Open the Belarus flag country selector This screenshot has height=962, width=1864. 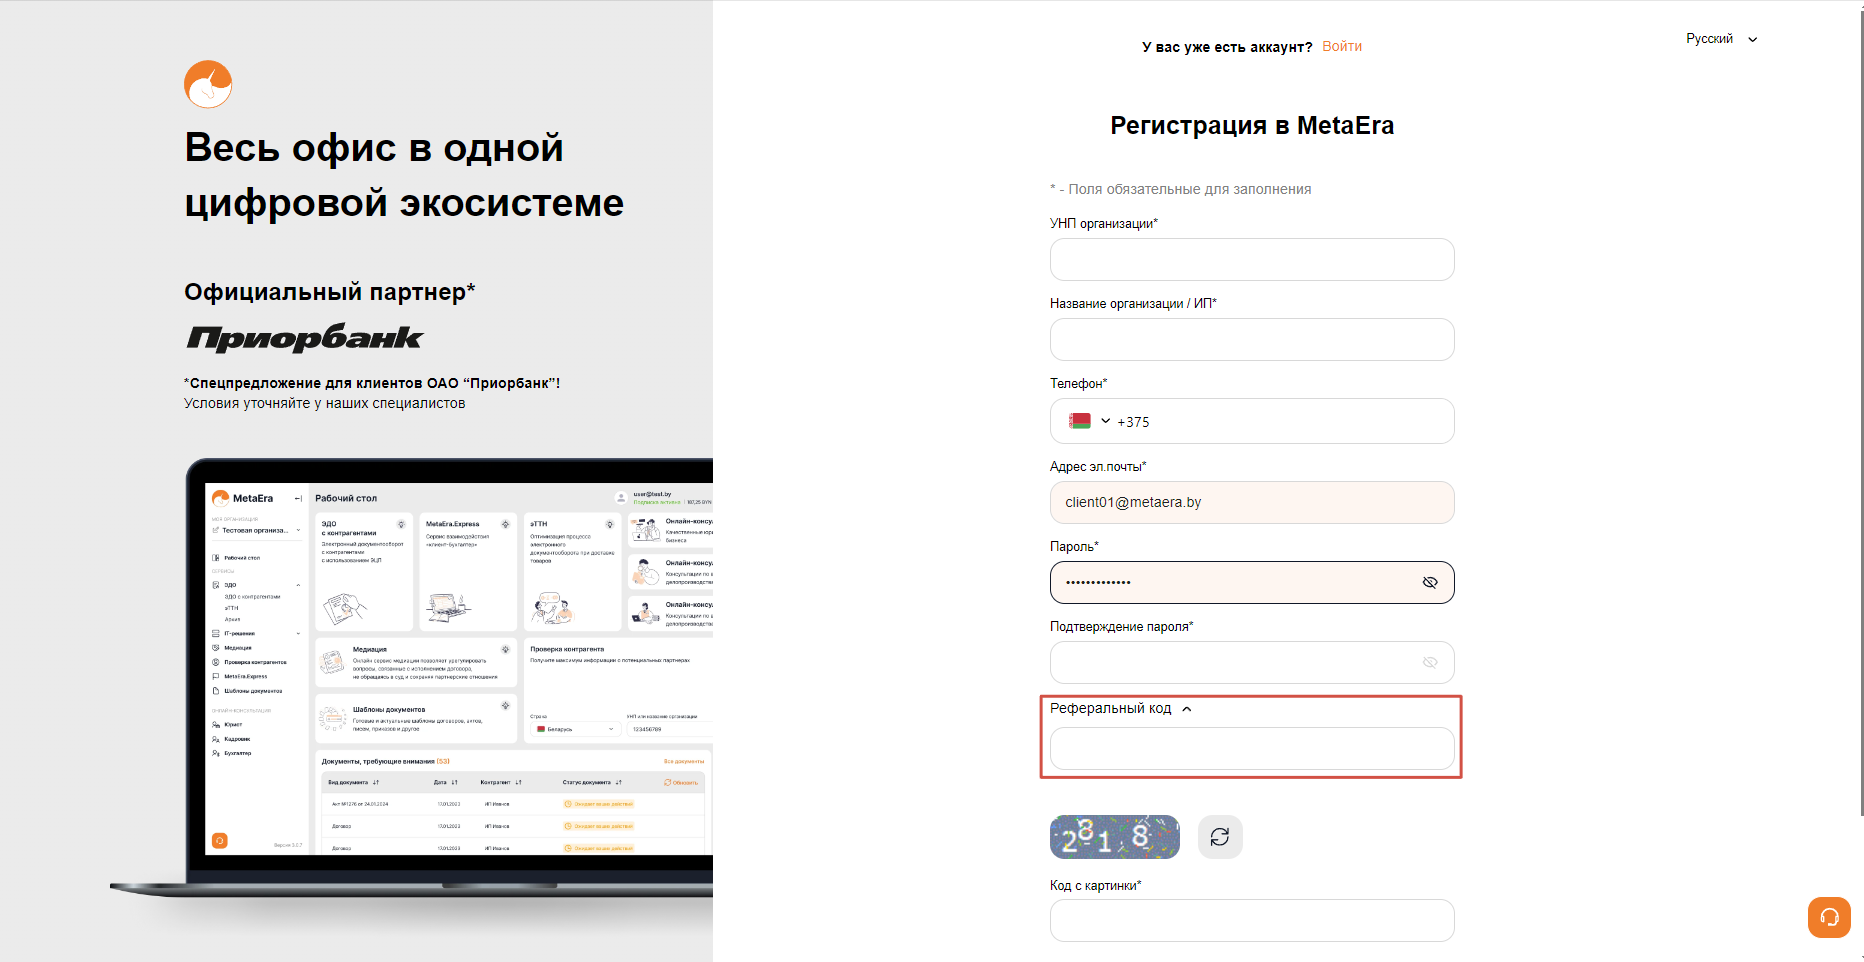(1089, 421)
